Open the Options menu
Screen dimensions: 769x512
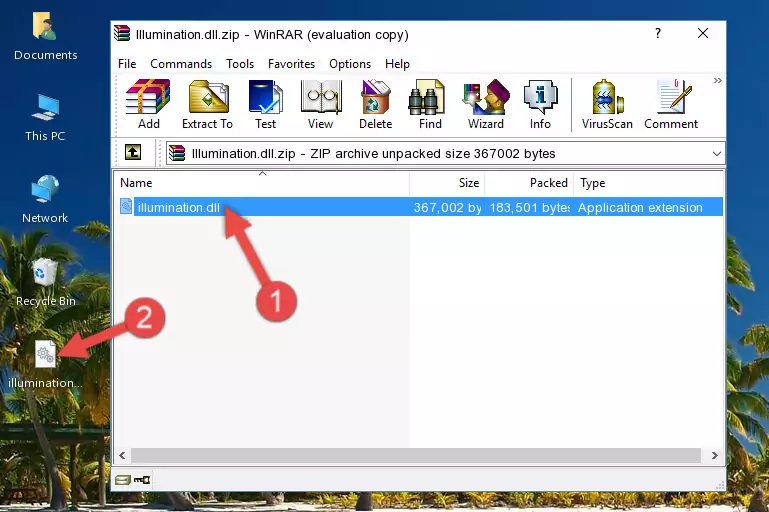click(350, 64)
